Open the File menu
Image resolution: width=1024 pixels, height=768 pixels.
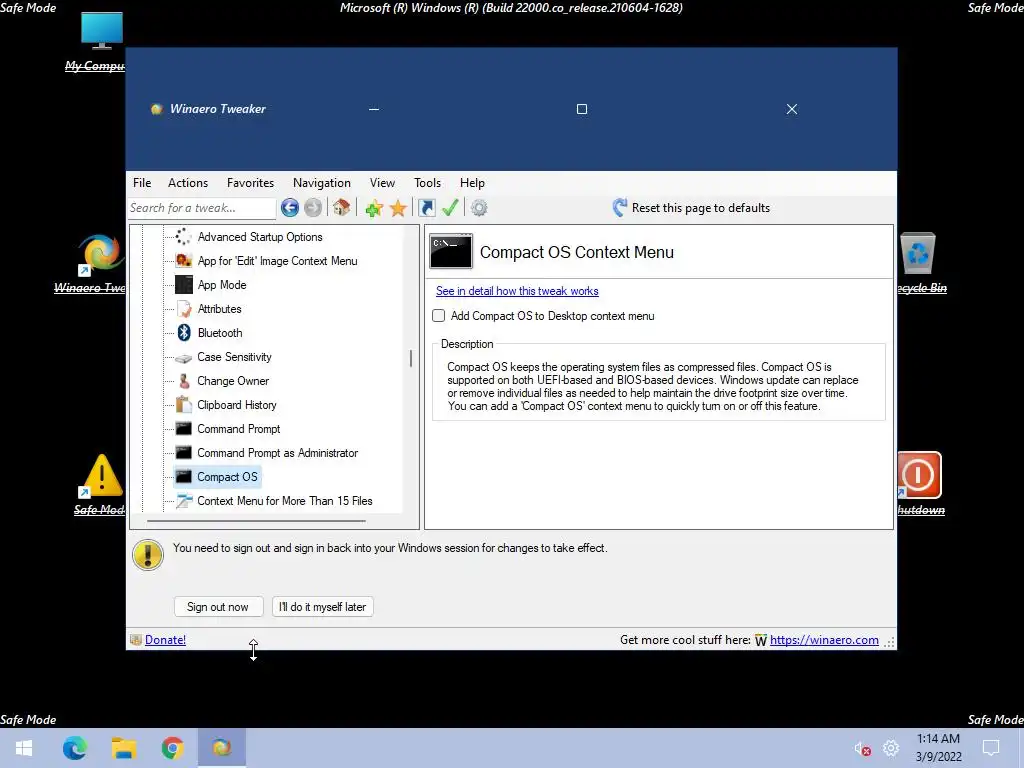coord(142,183)
